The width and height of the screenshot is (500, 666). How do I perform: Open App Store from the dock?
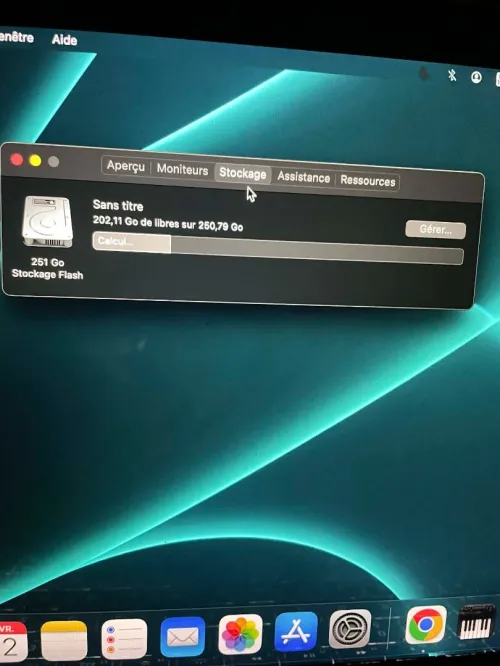pos(296,632)
